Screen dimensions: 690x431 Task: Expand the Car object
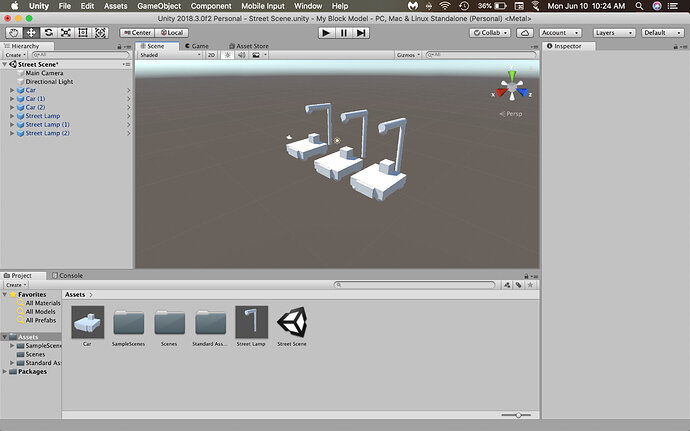pyautogui.click(x=12, y=90)
